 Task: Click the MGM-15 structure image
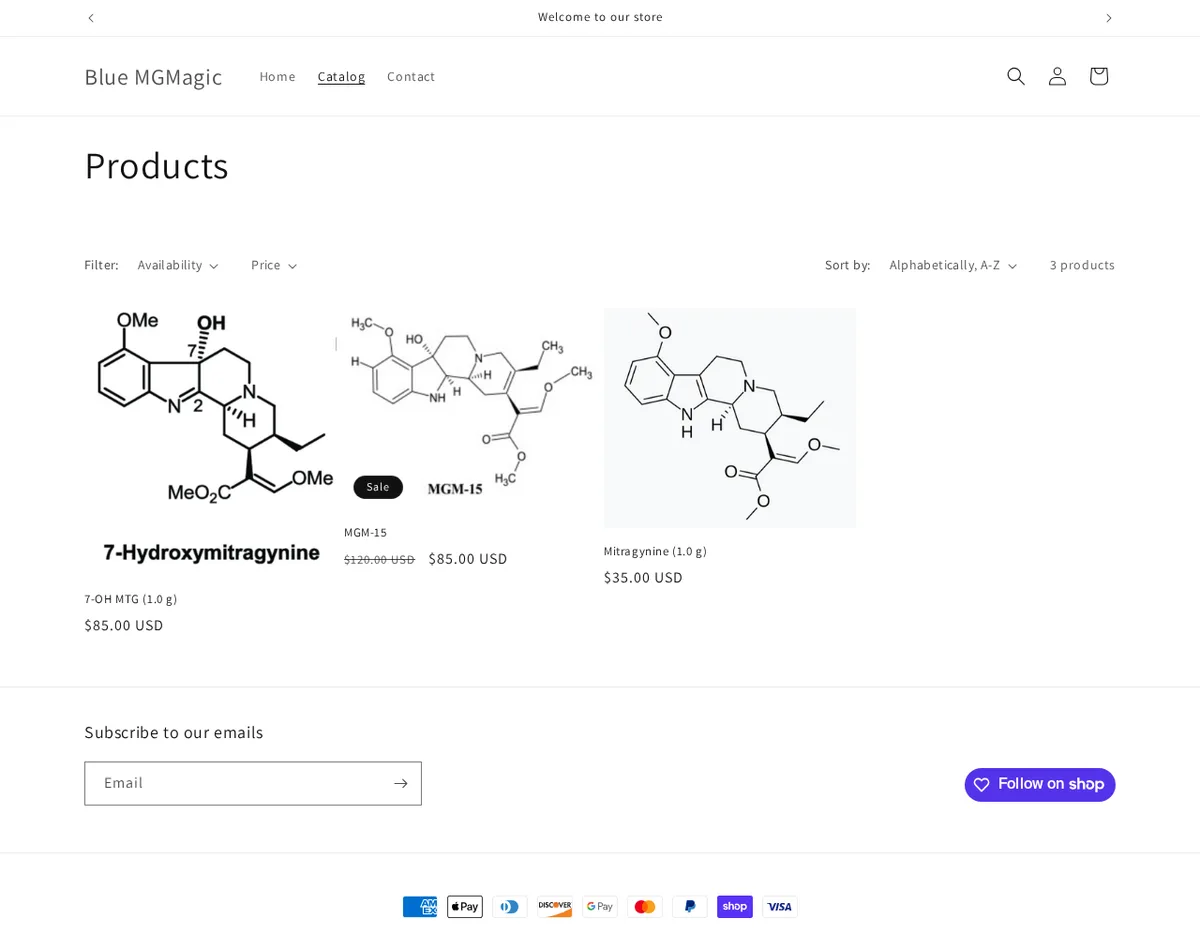470,408
